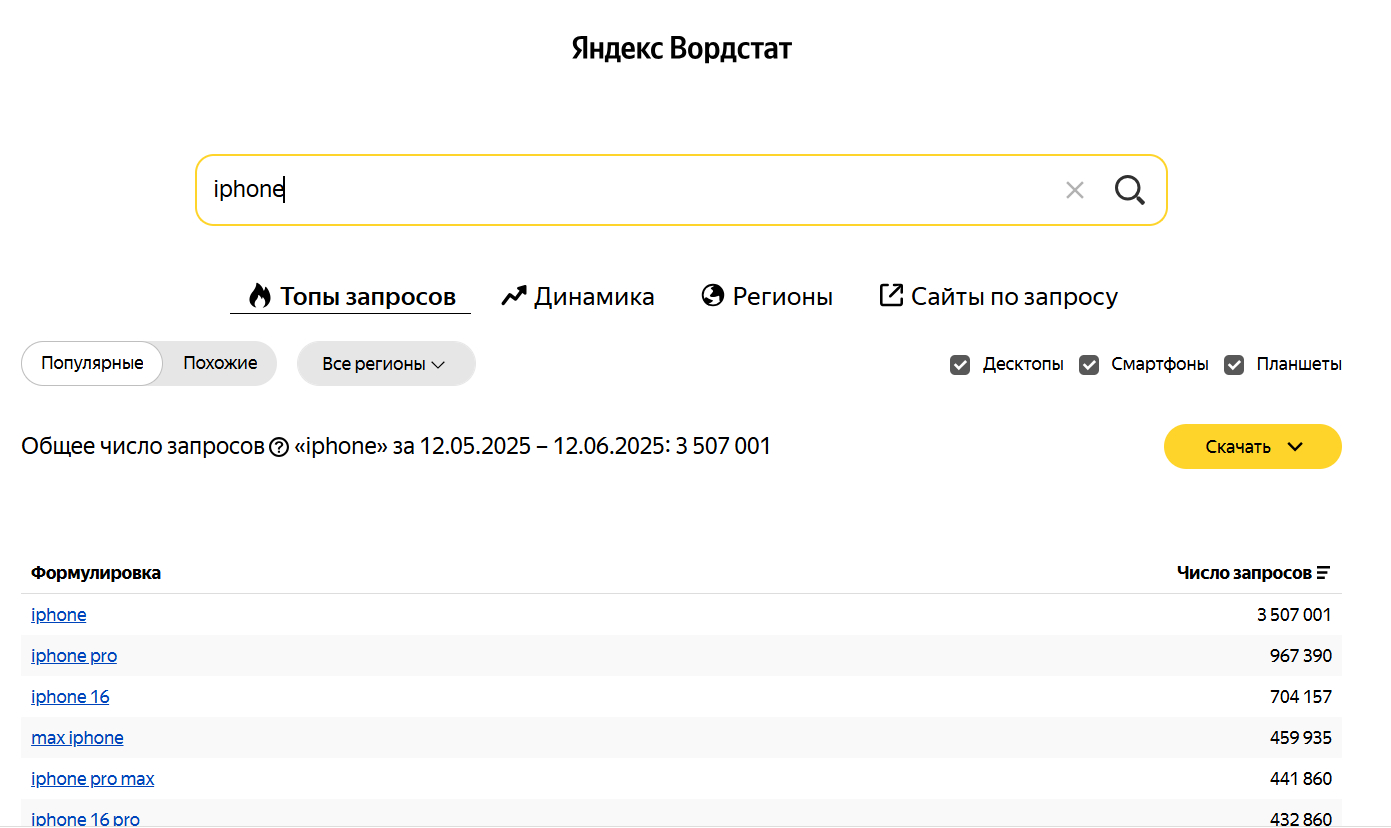Open the Динамика tab
The width and height of the screenshot is (1391, 828).
click(x=594, y=297)
